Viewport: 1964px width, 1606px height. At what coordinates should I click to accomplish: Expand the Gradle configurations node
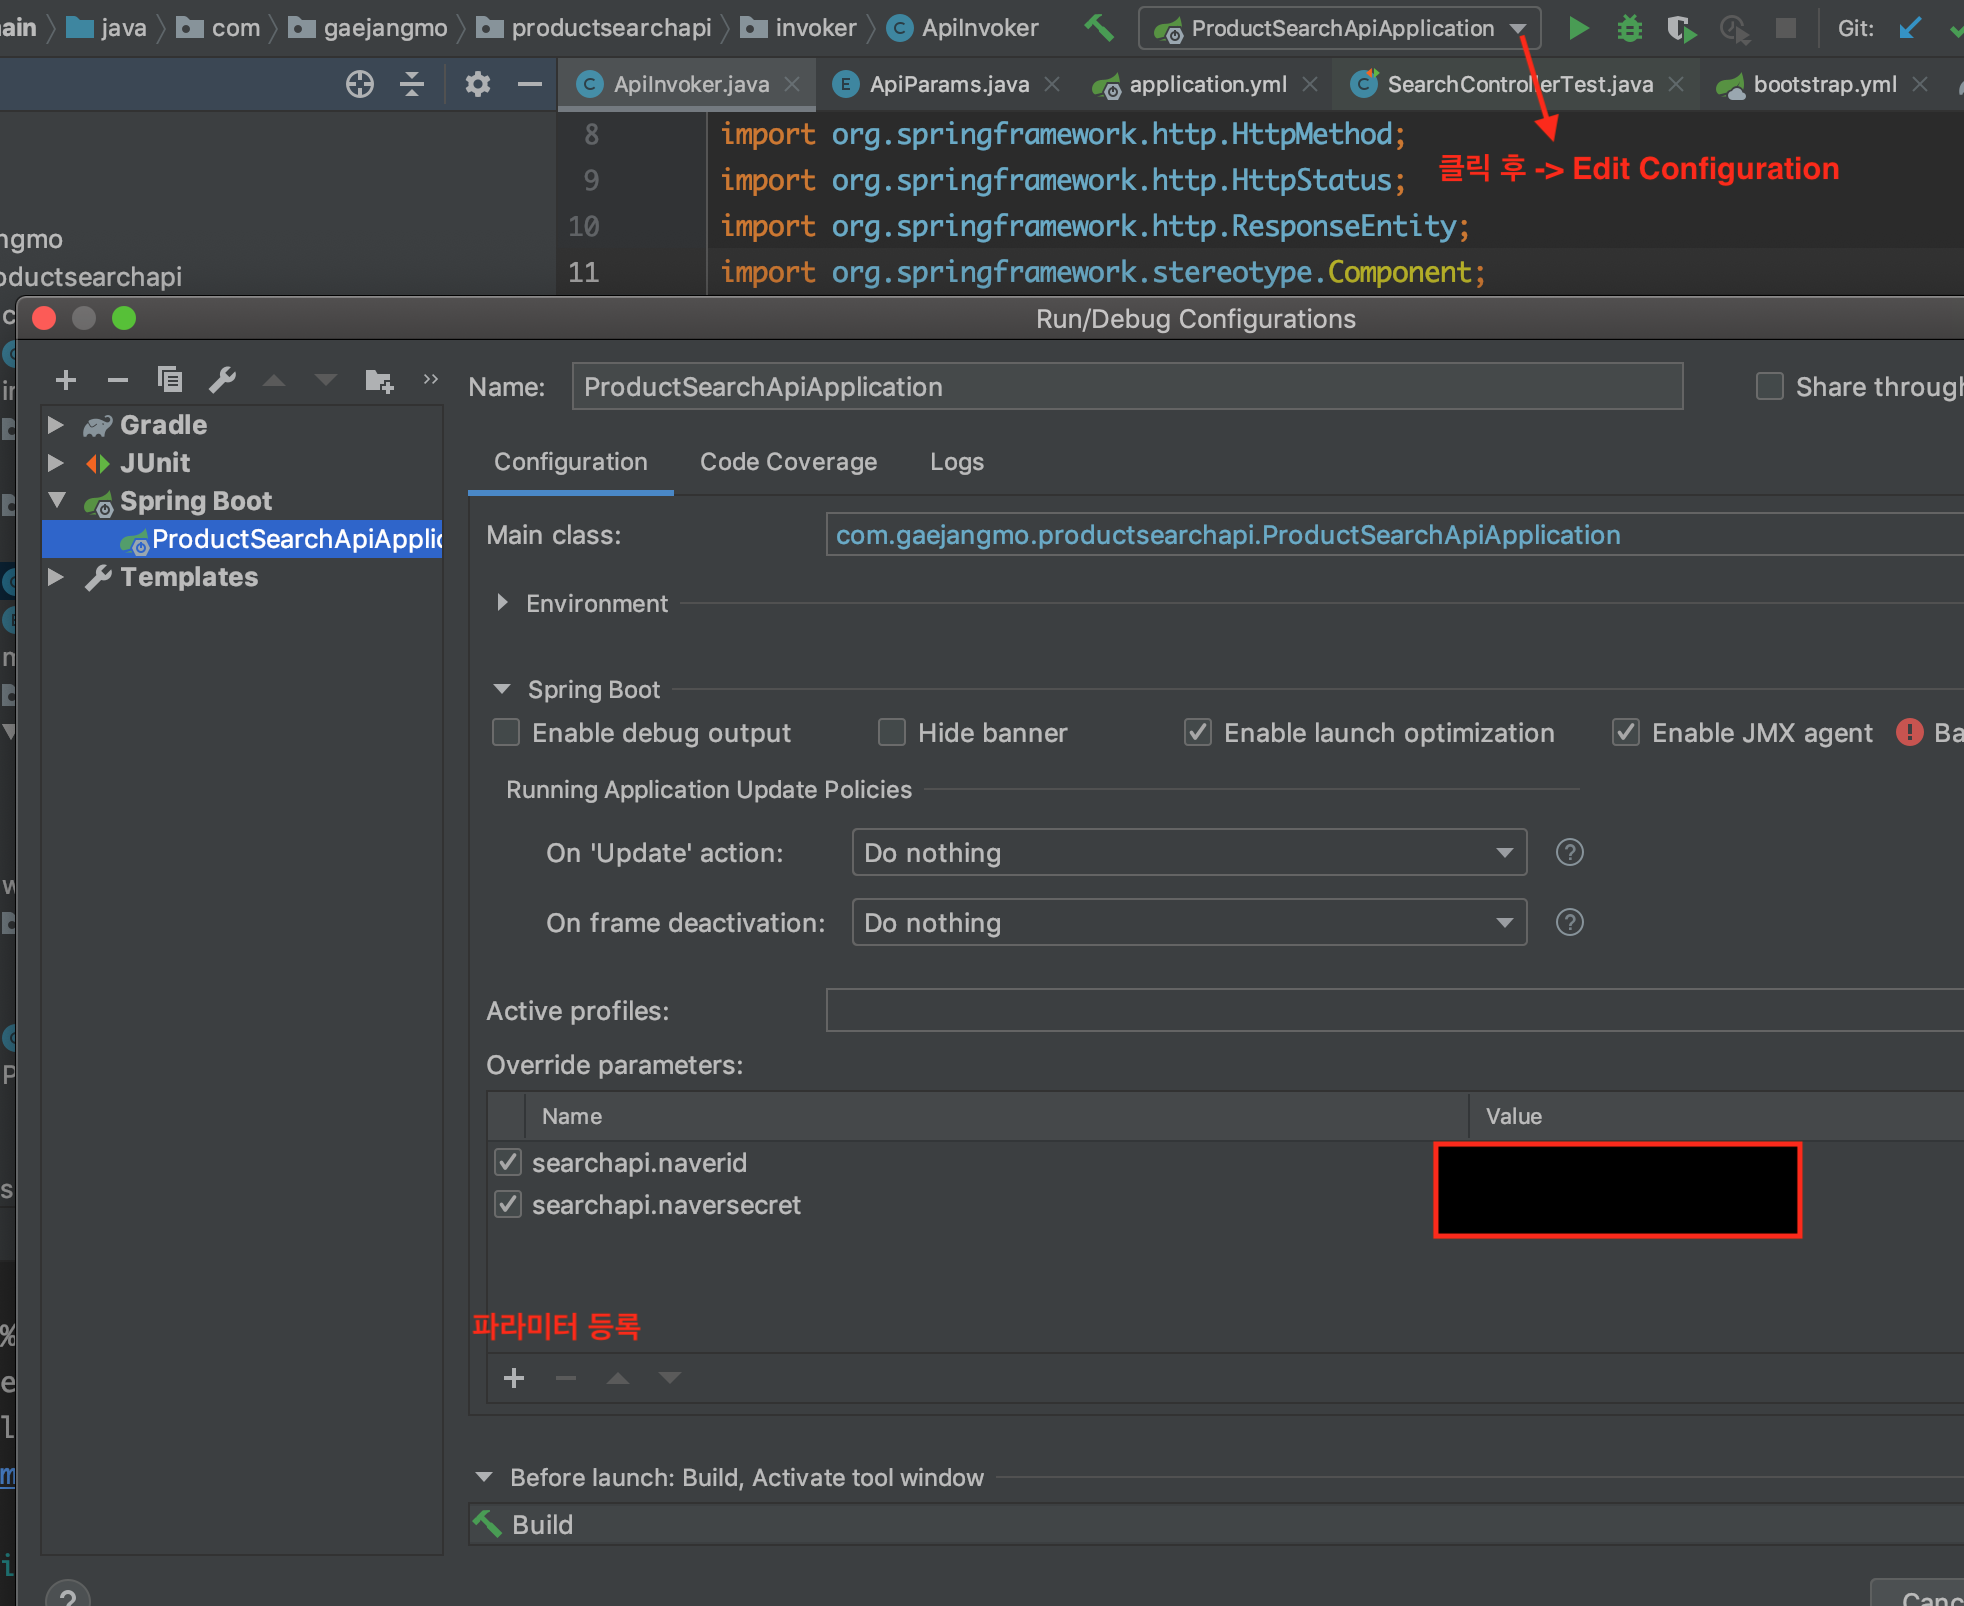(x=56, y=425)
